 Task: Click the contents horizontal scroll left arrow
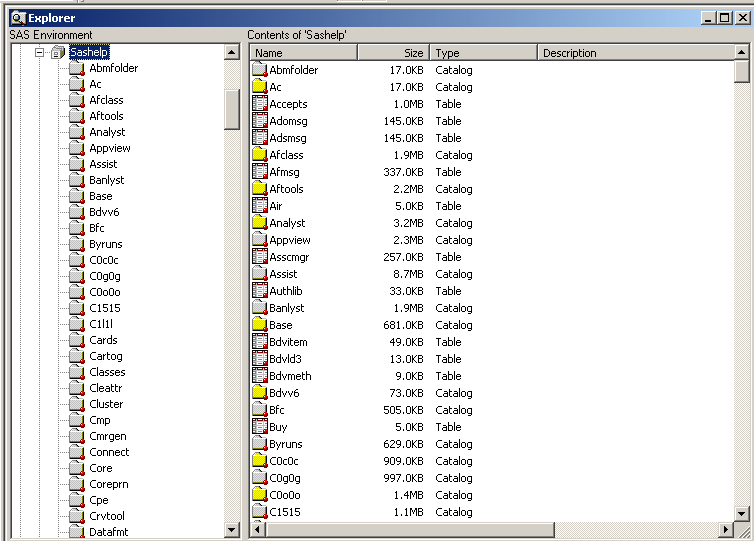coord(258,529)
